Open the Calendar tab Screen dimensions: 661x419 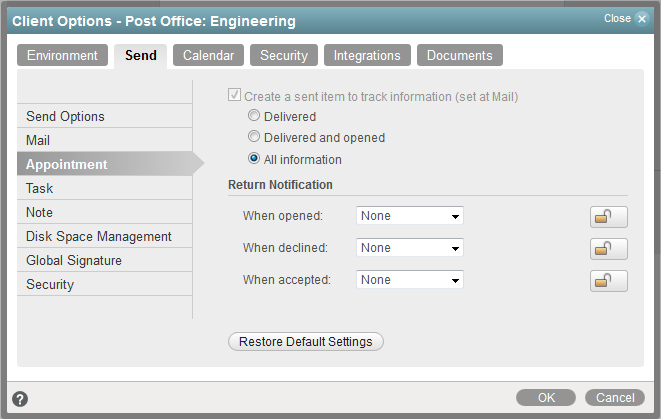point(208,56)
